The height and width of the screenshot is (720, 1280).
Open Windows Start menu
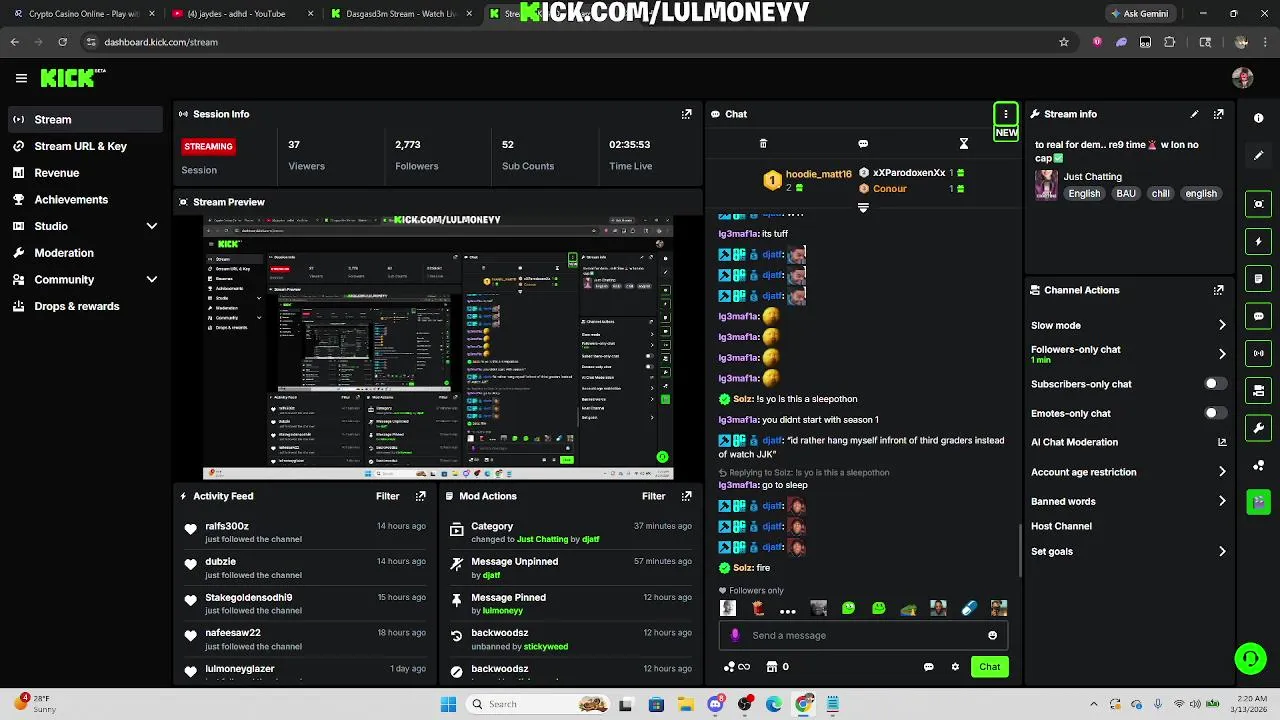(448, 704)
